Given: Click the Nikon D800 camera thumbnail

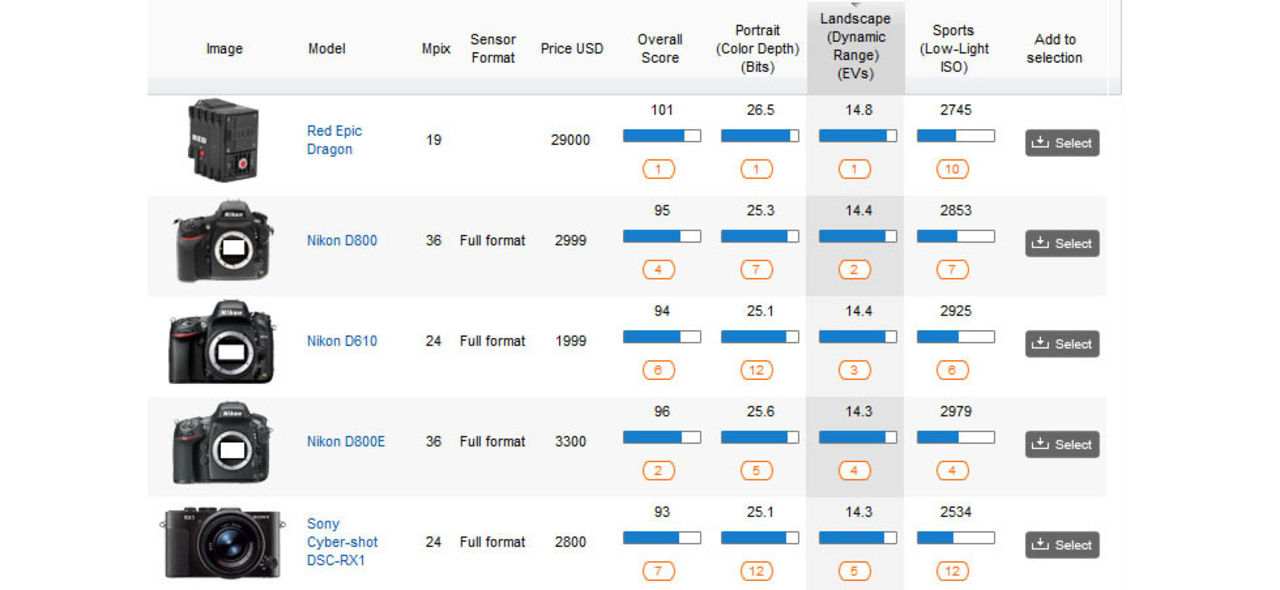Looking at the screenshot, I should point(223,241).
